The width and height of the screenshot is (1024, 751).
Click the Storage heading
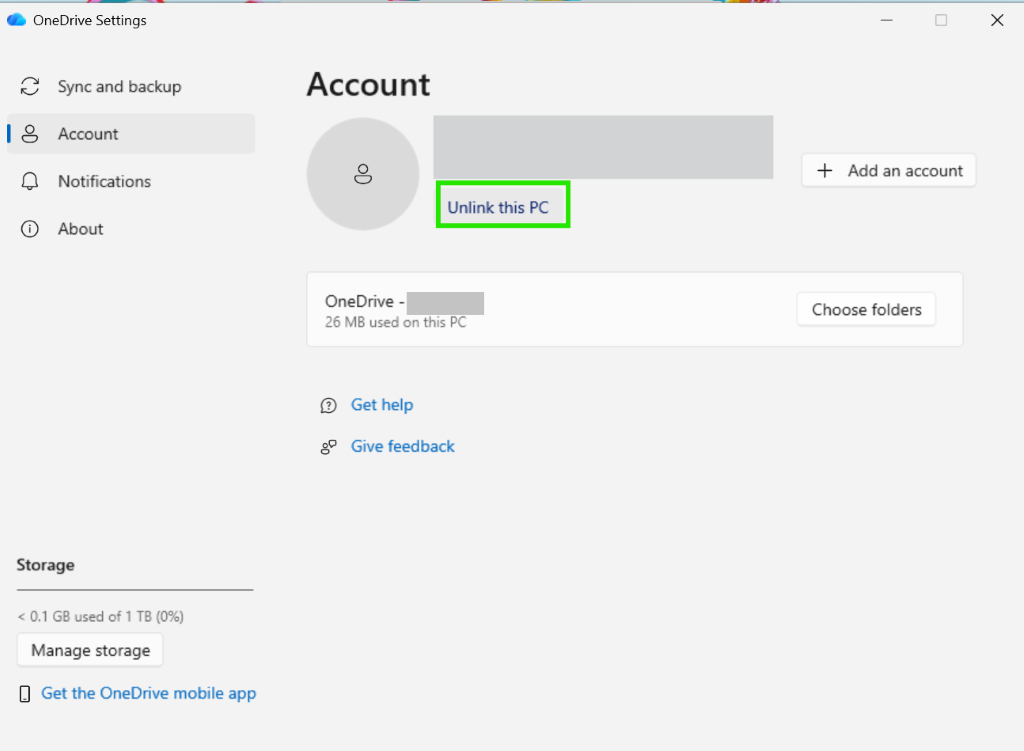(x=46, y=565)
